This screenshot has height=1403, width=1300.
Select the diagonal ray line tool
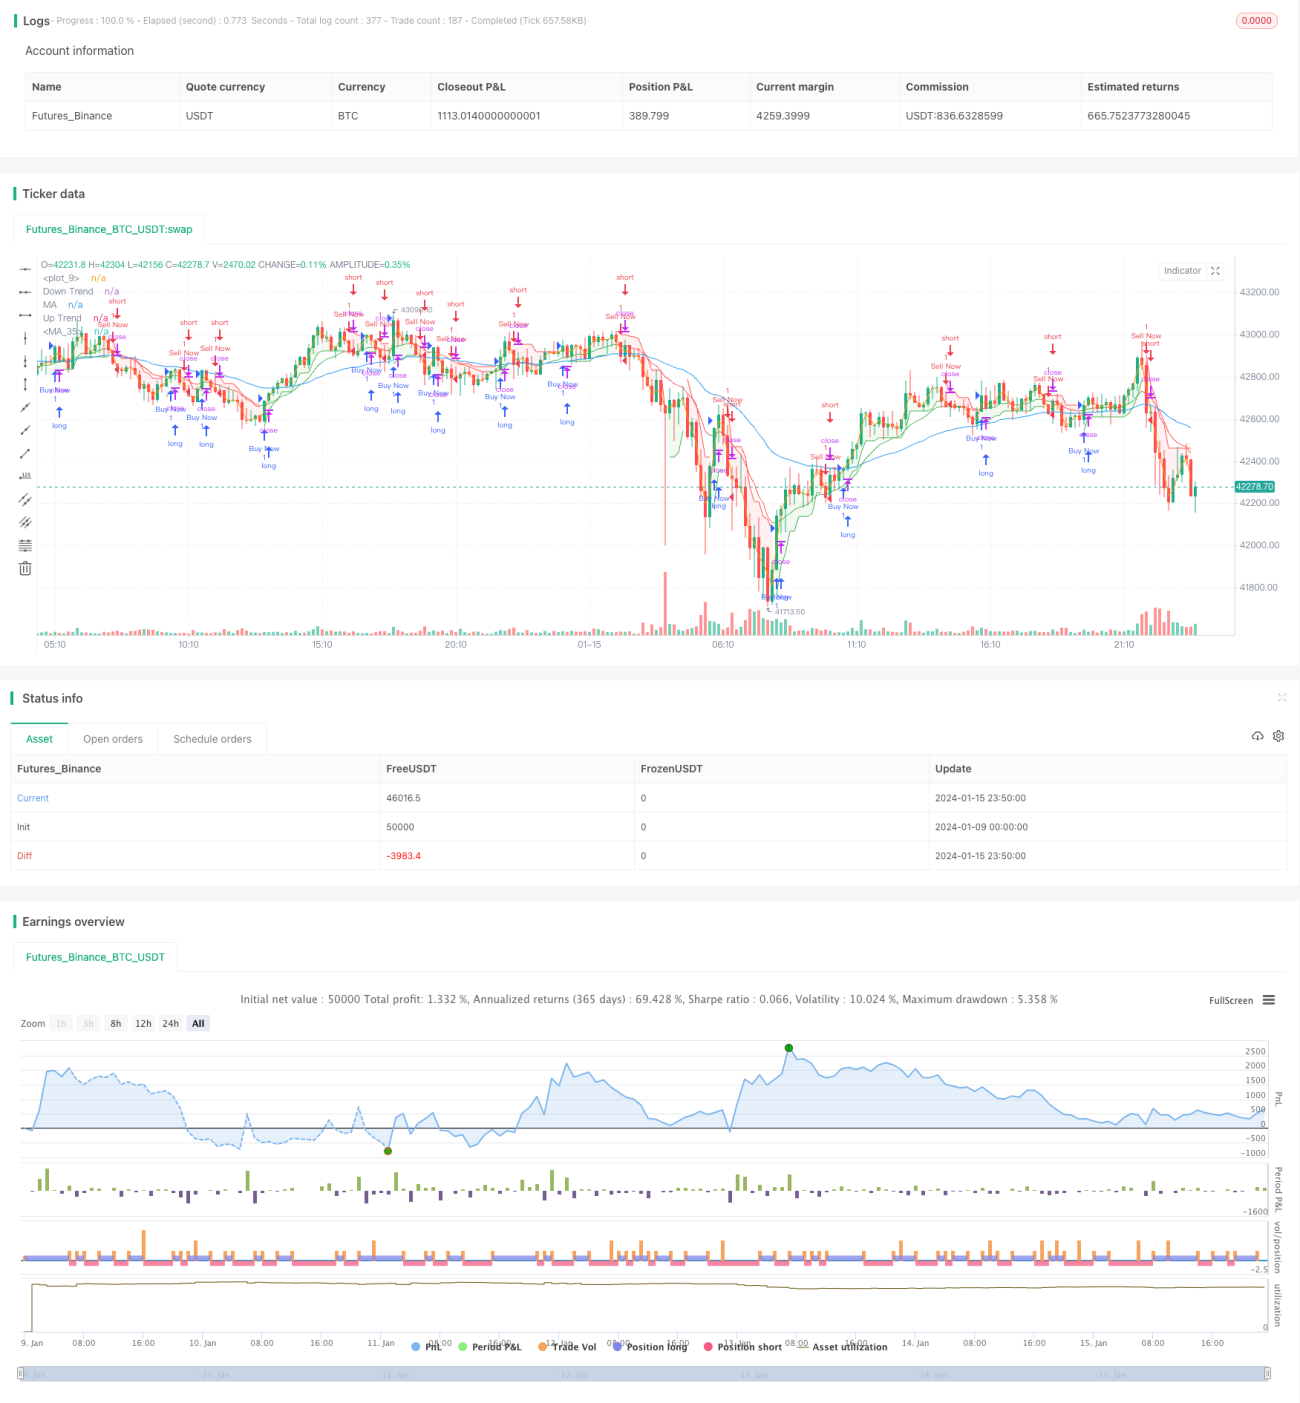25,430
